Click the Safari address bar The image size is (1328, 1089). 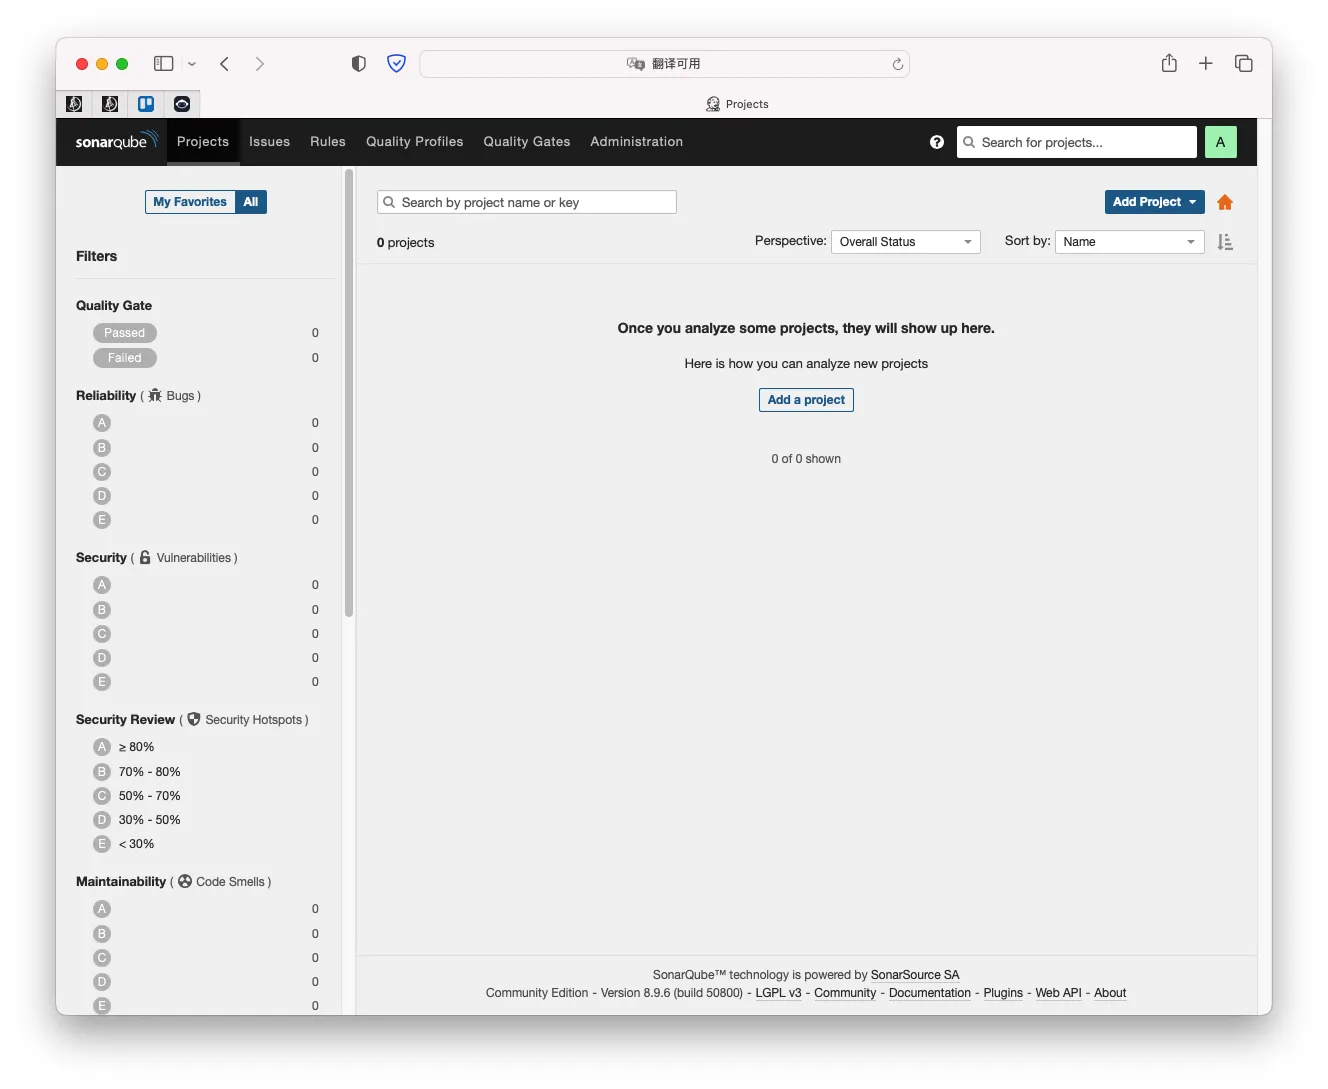point(664,64)
